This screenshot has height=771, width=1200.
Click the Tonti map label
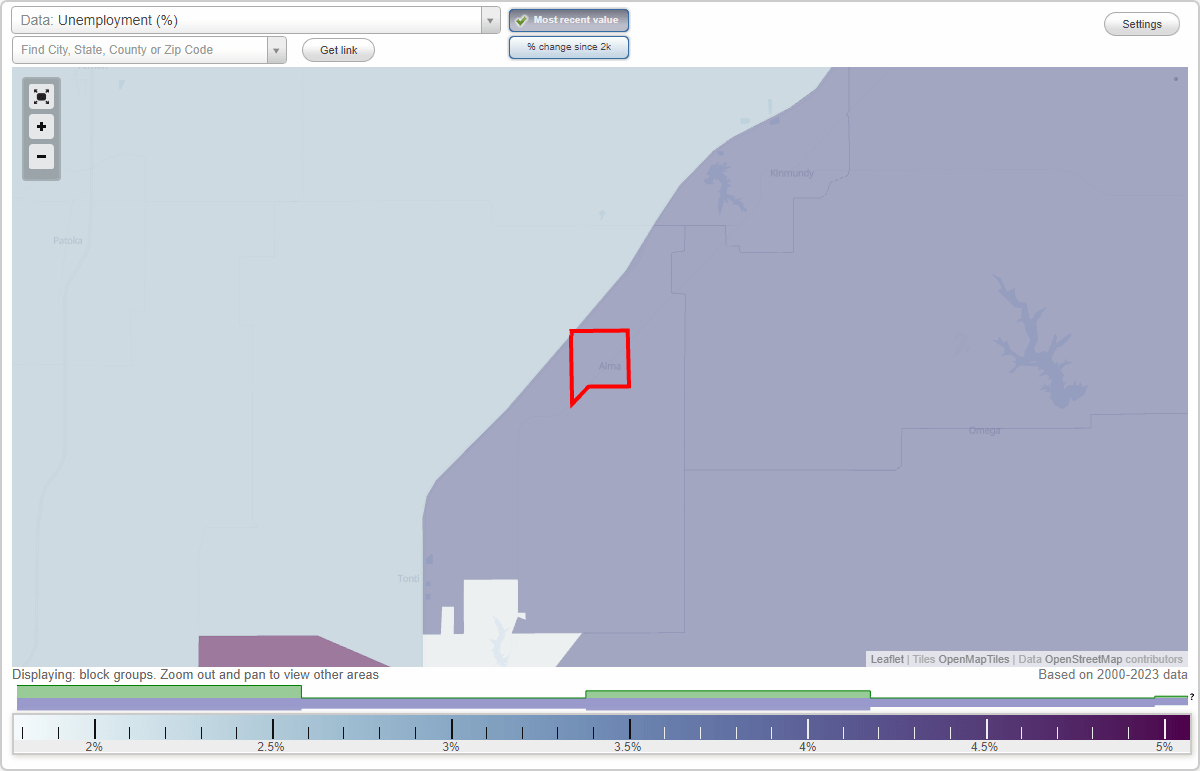coord(408,579)
